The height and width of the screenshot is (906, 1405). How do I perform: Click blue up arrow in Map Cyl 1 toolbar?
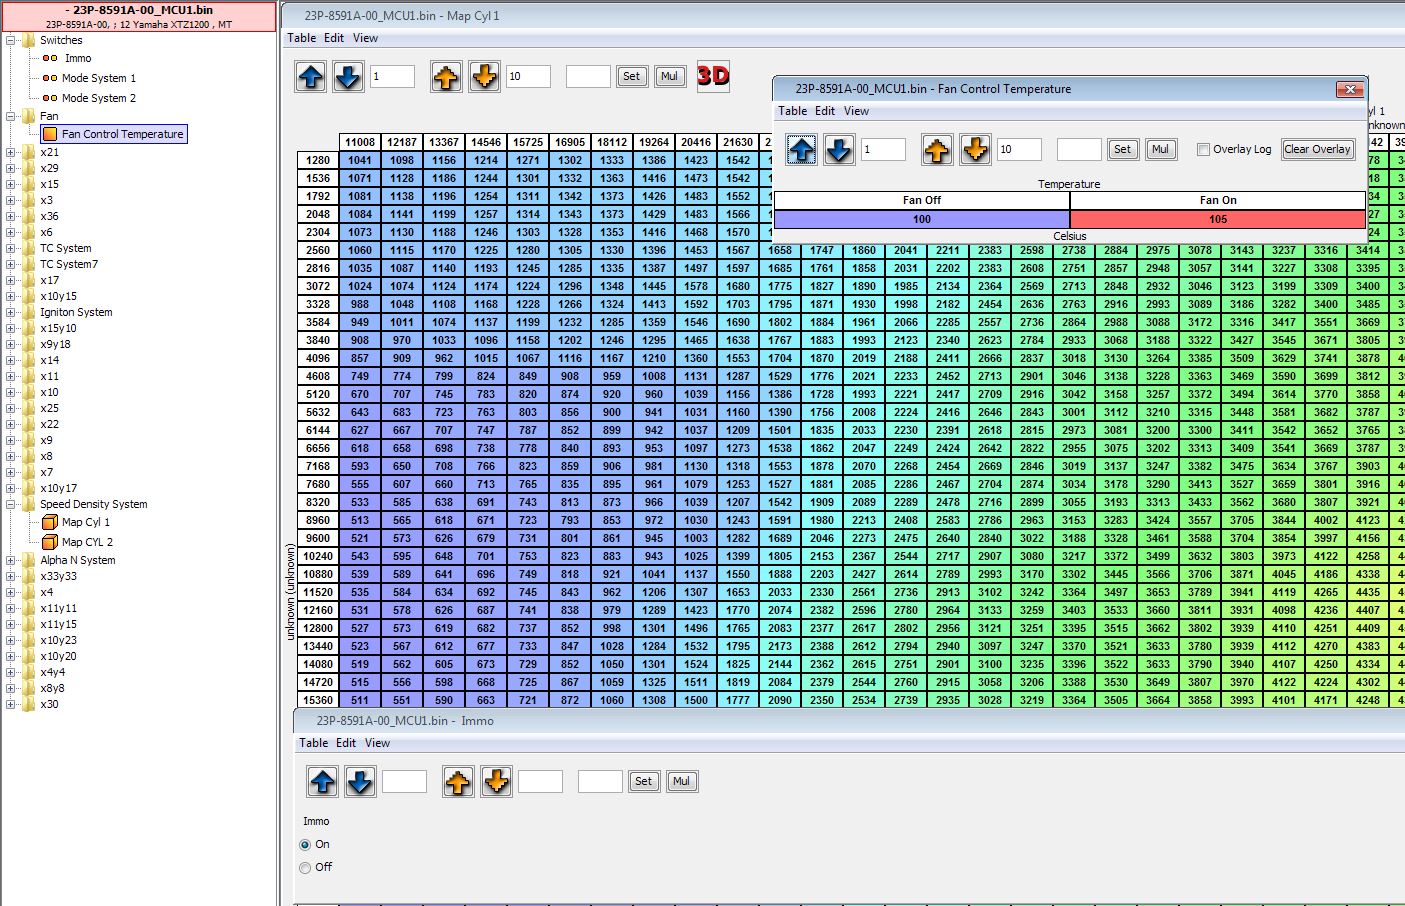(x=311, y=77)
